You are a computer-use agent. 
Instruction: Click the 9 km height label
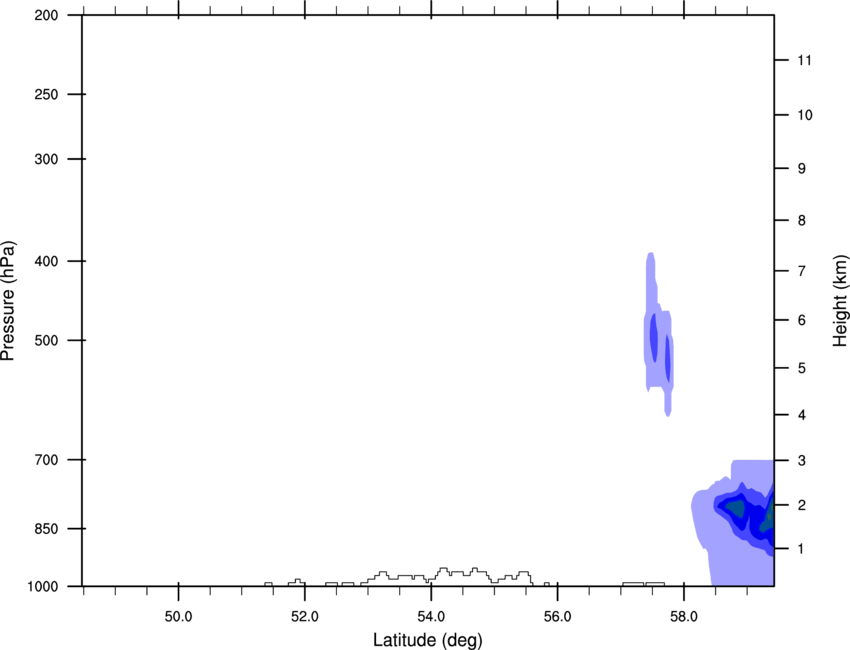802,169
